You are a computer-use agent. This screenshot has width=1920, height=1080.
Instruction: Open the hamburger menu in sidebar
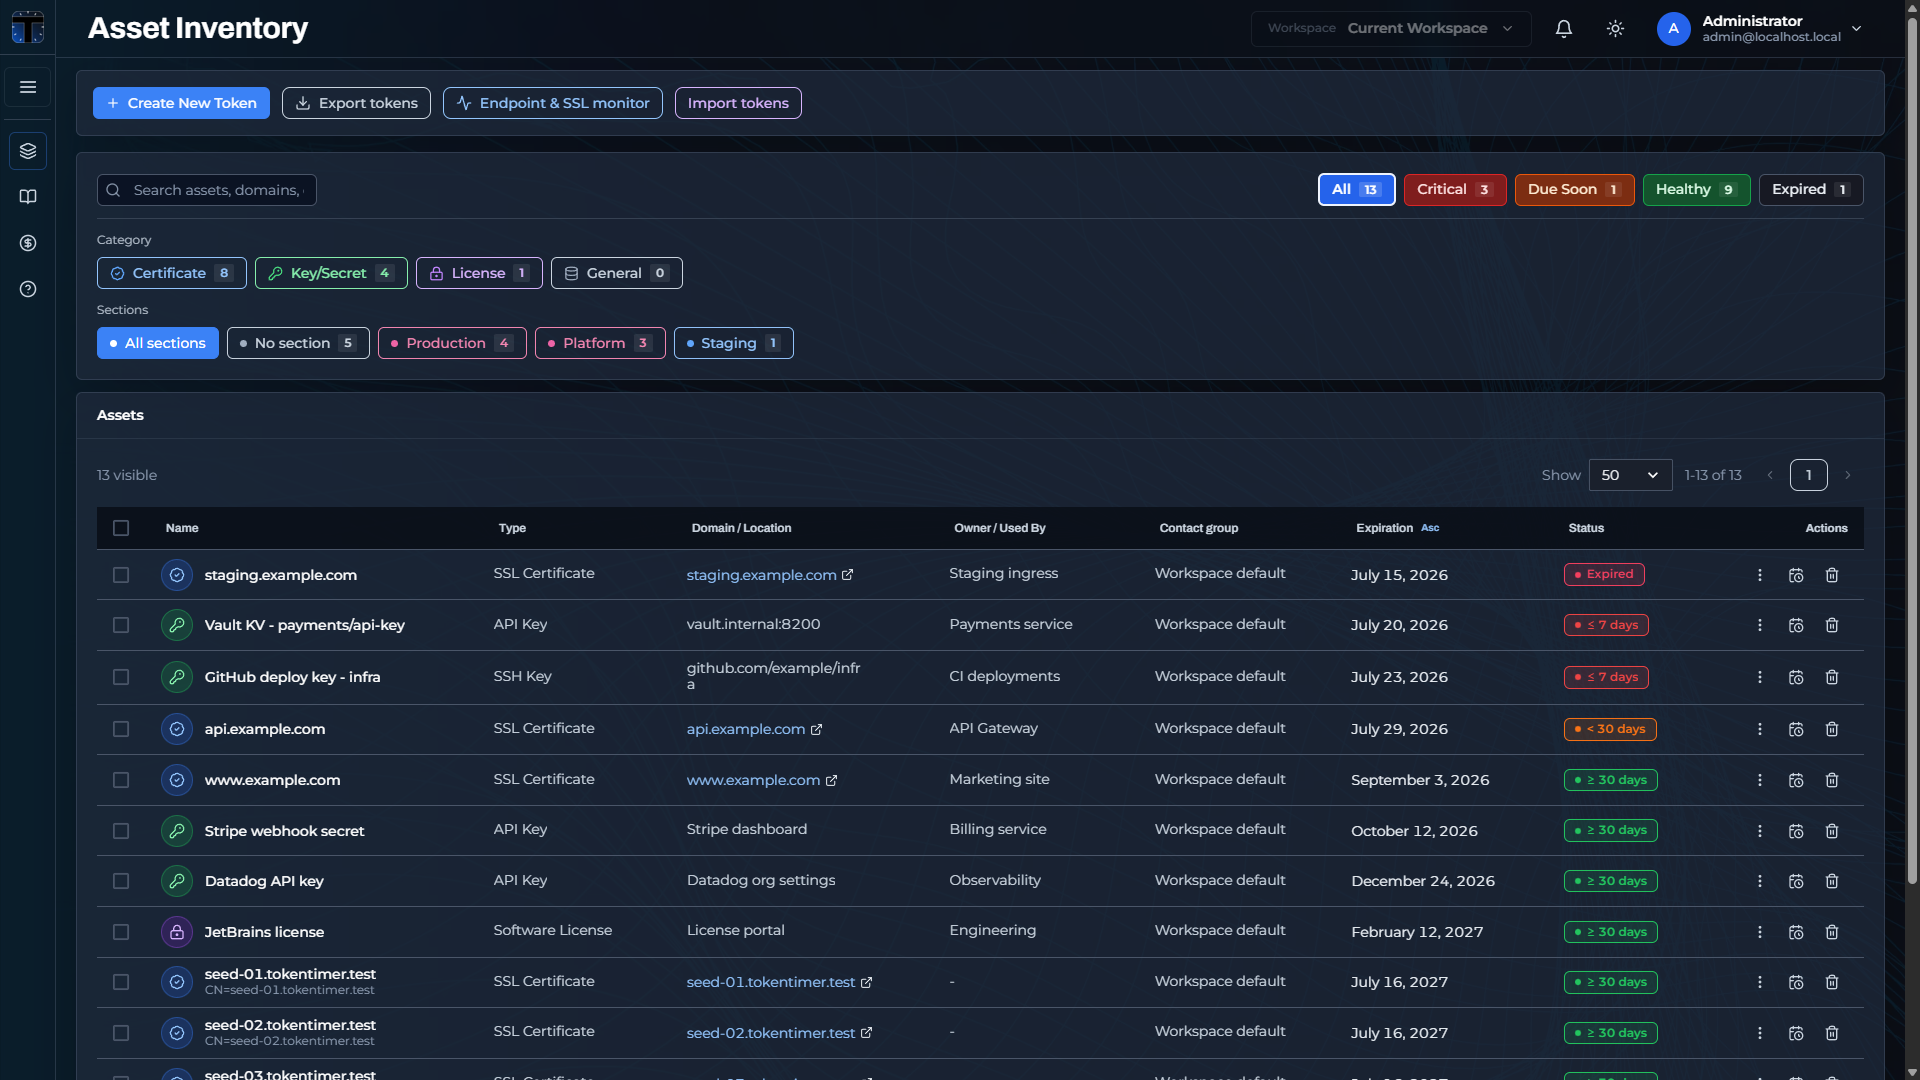(28, 87)
